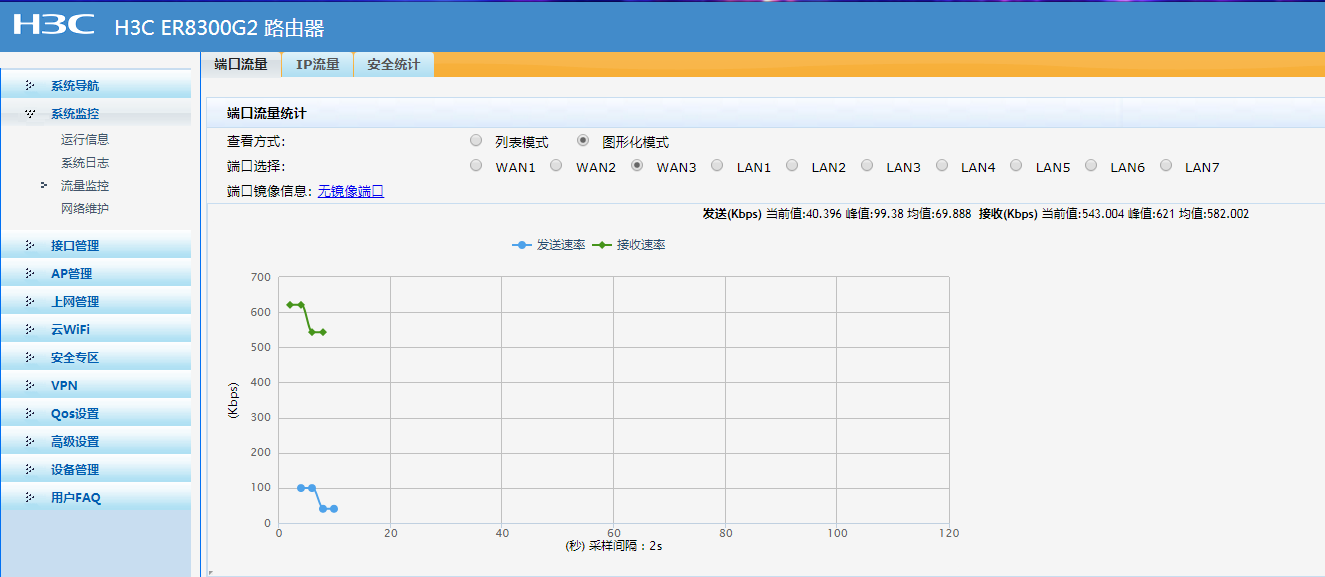Image resolution: width=1325 pixels, height=577 pixels.
Task: Click arrow icon beside 设备管理
Action: (x=30, y=470)
